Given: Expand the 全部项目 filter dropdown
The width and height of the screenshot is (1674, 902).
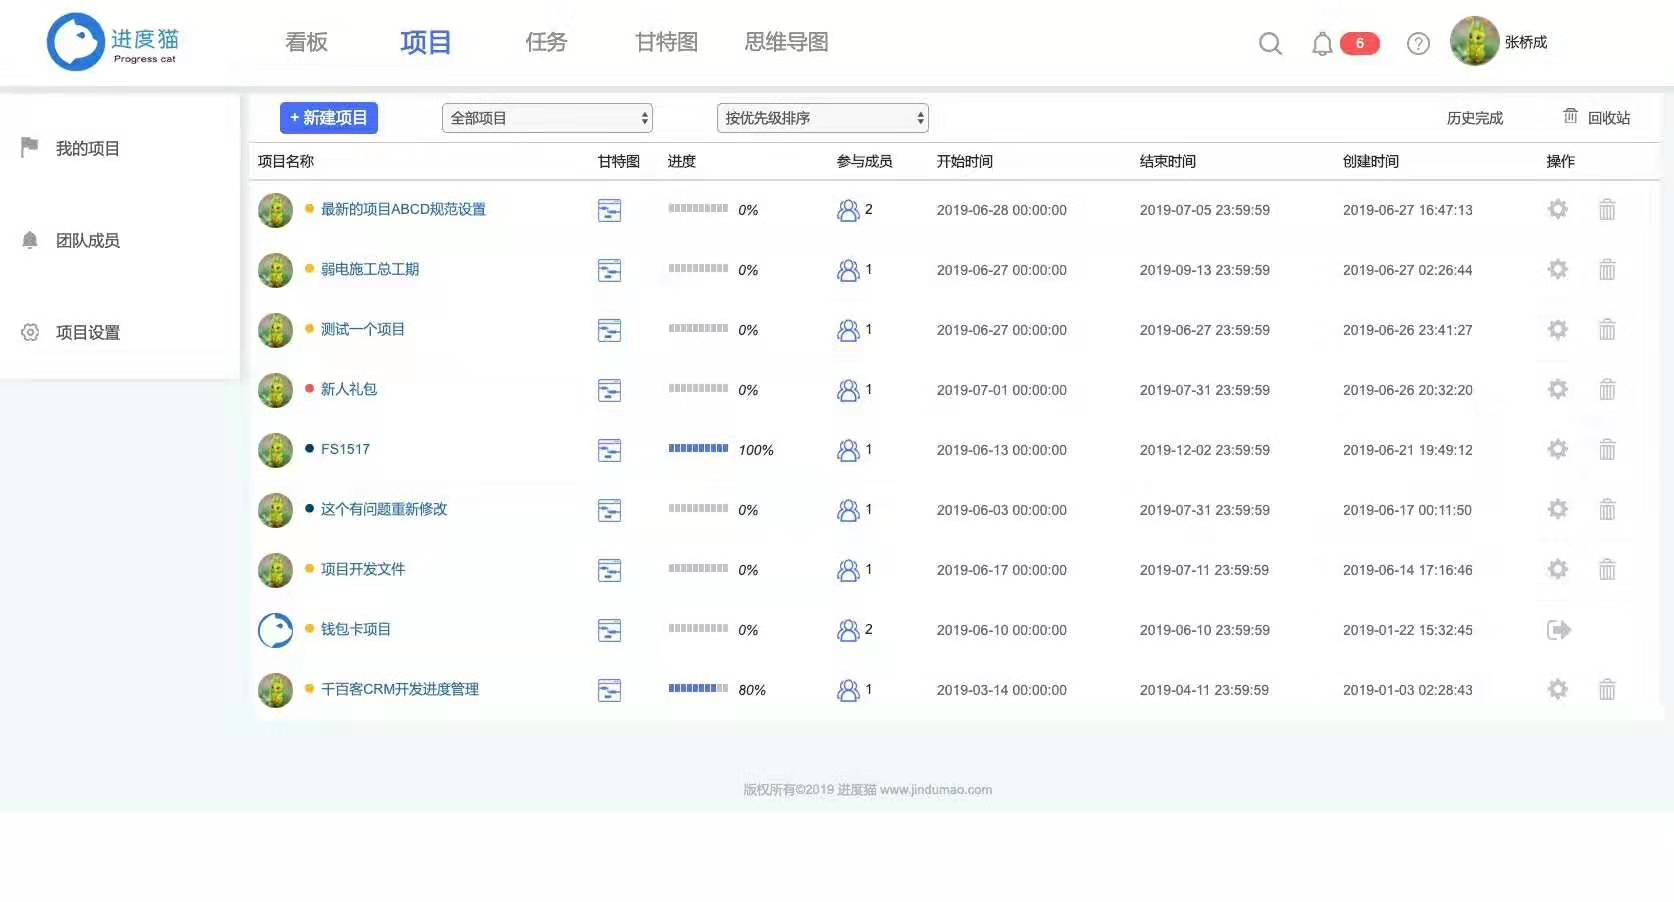Looking at the screenshot, I should point(547,118).
